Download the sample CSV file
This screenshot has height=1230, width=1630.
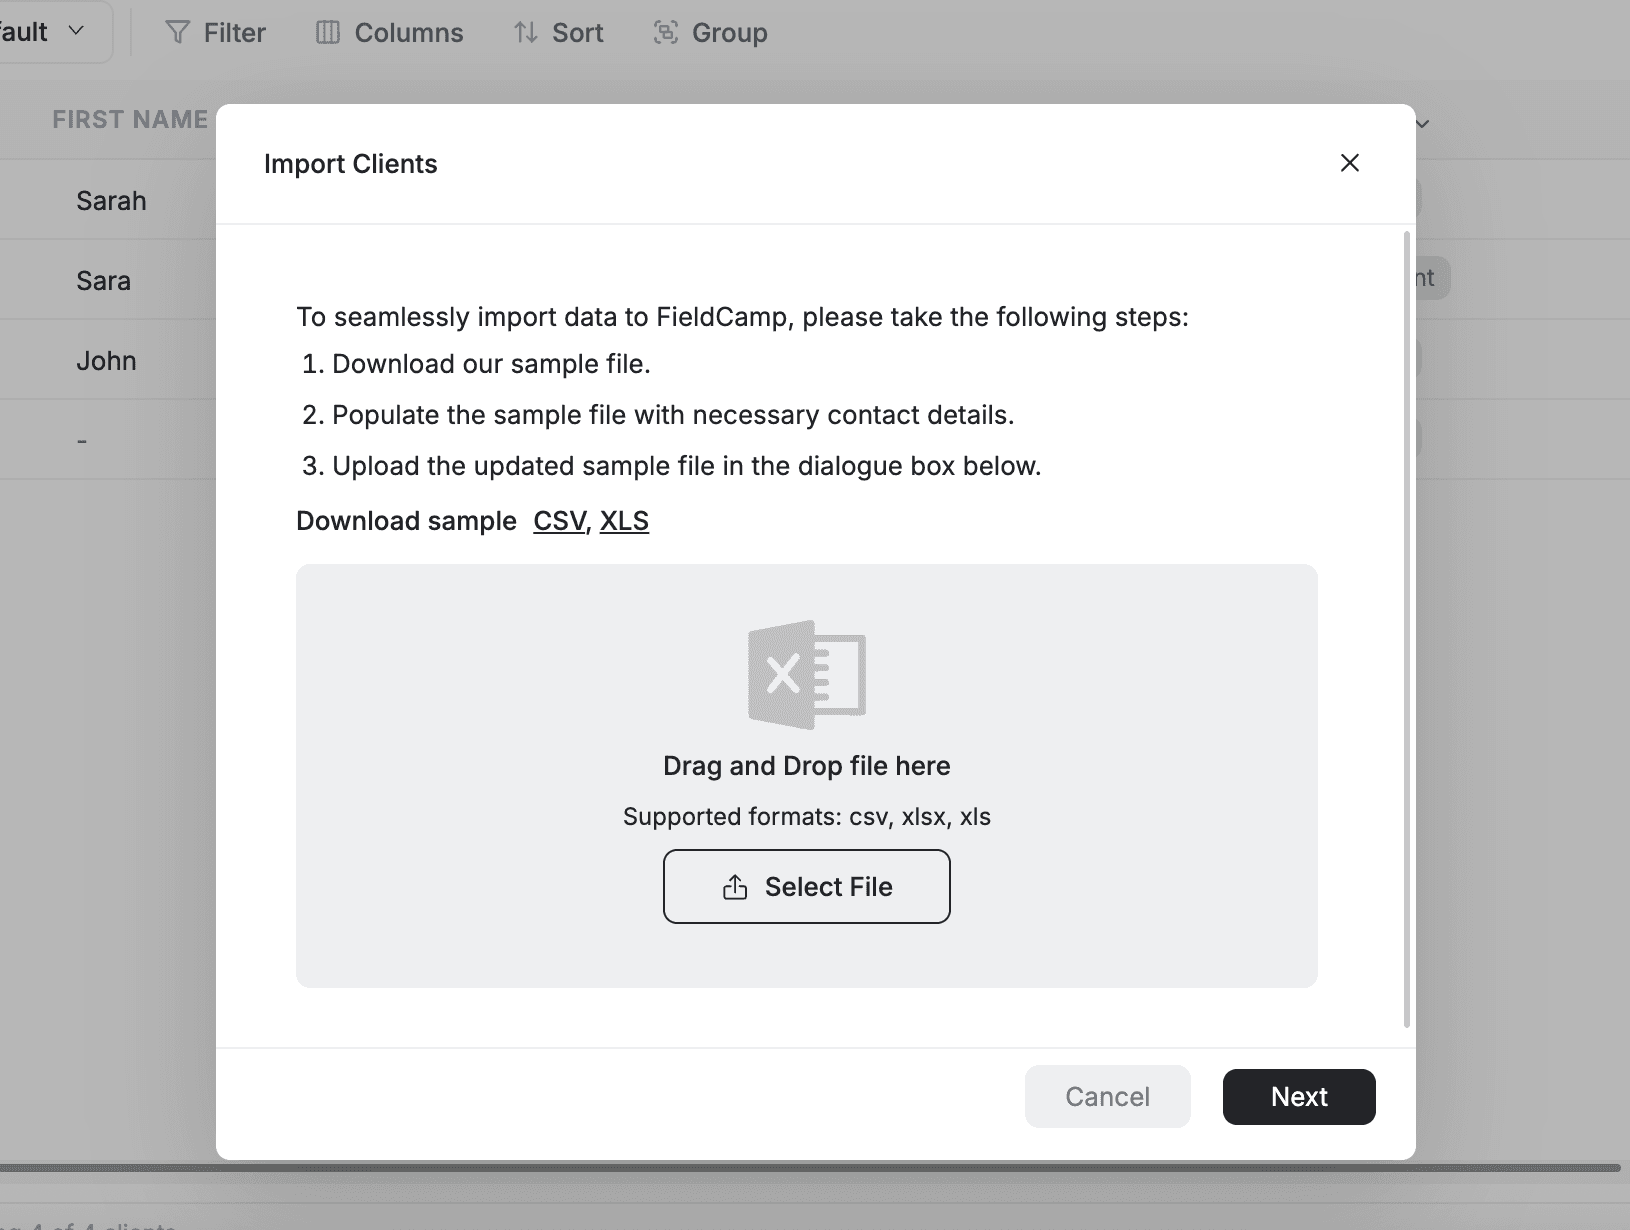point(559,521)
